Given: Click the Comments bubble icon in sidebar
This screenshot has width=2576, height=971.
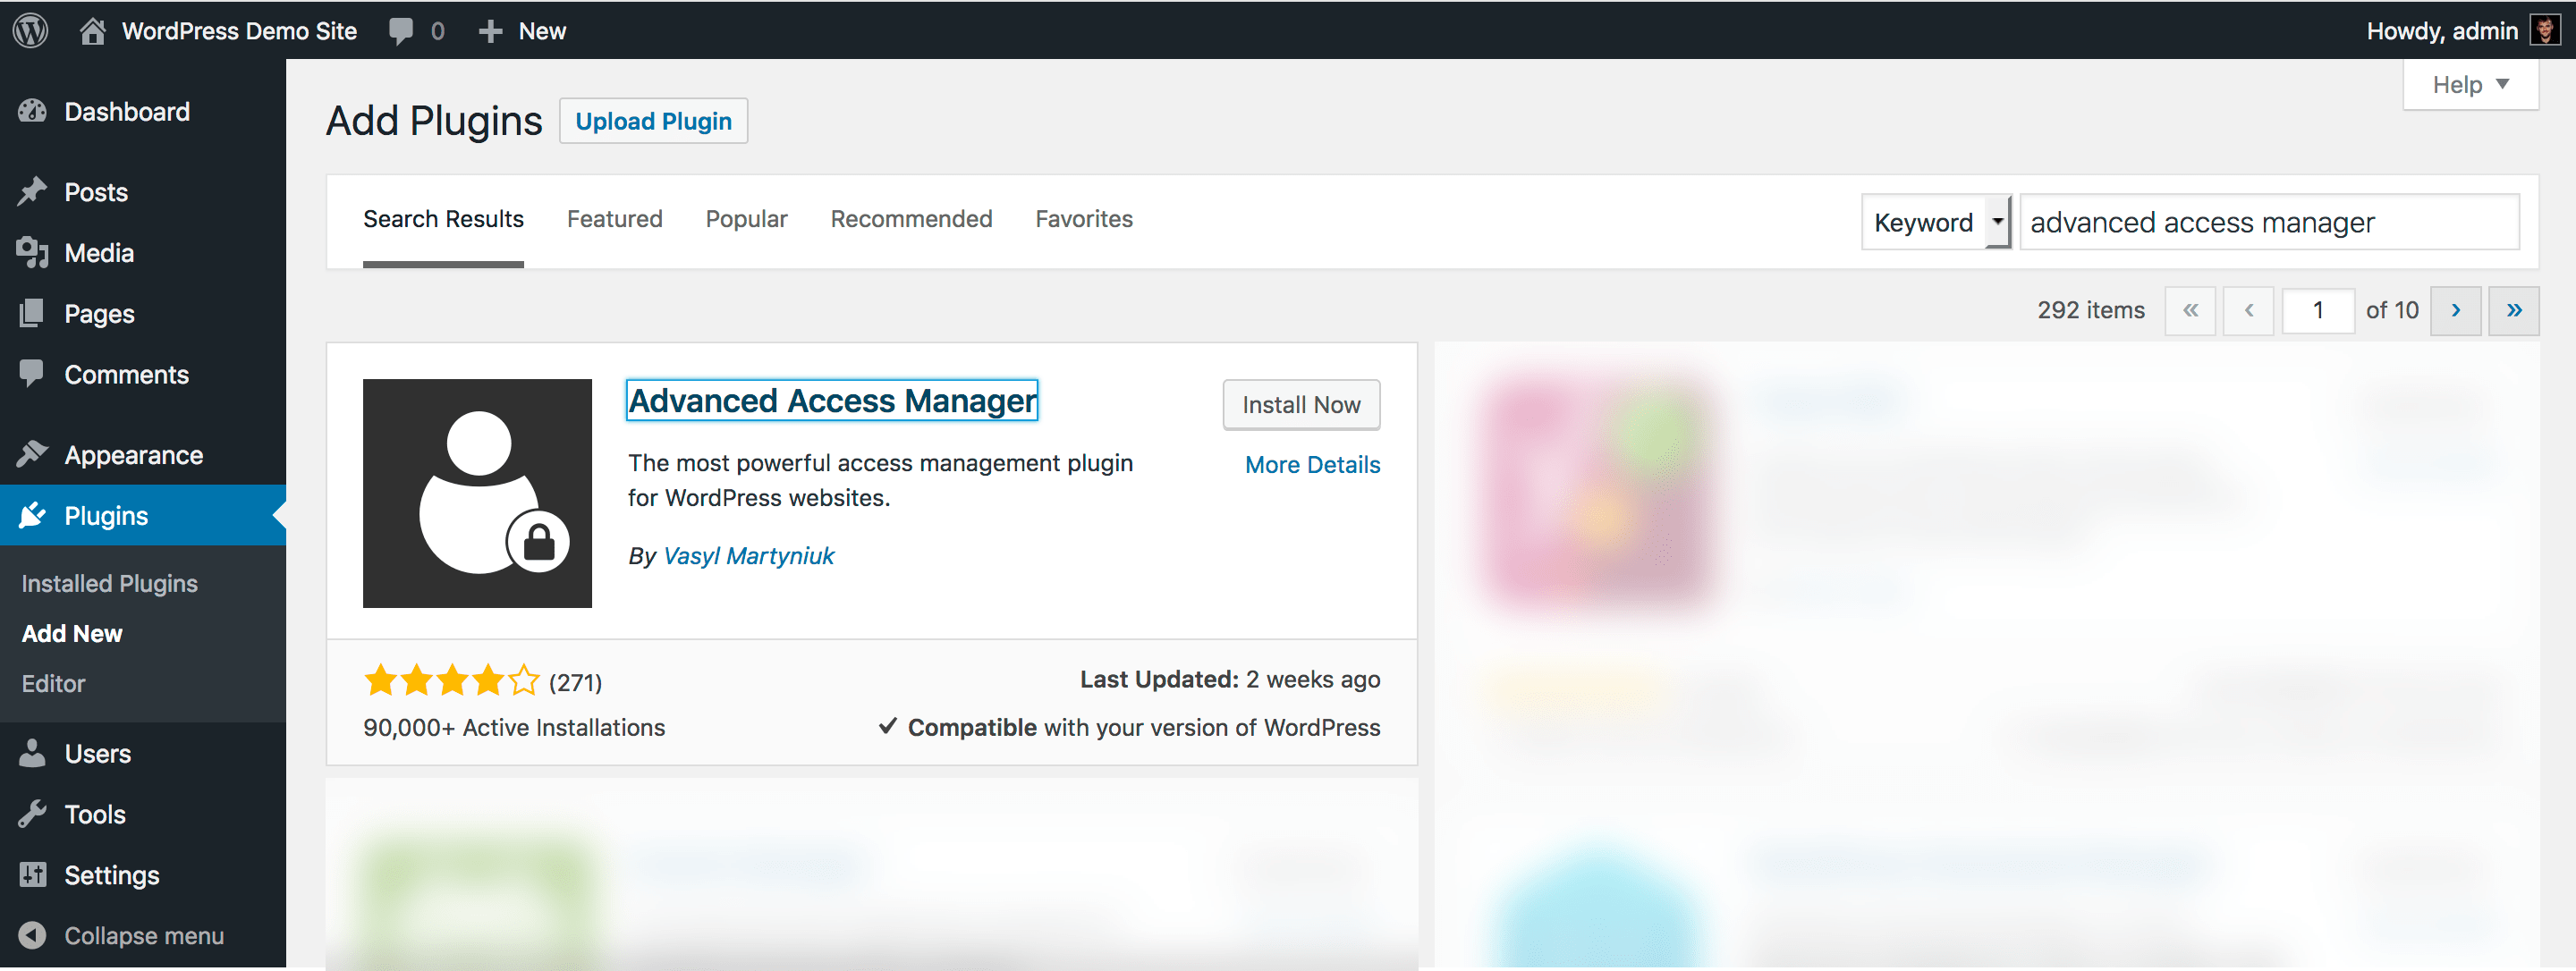Looking at the screenshot, I should [32, 373].
